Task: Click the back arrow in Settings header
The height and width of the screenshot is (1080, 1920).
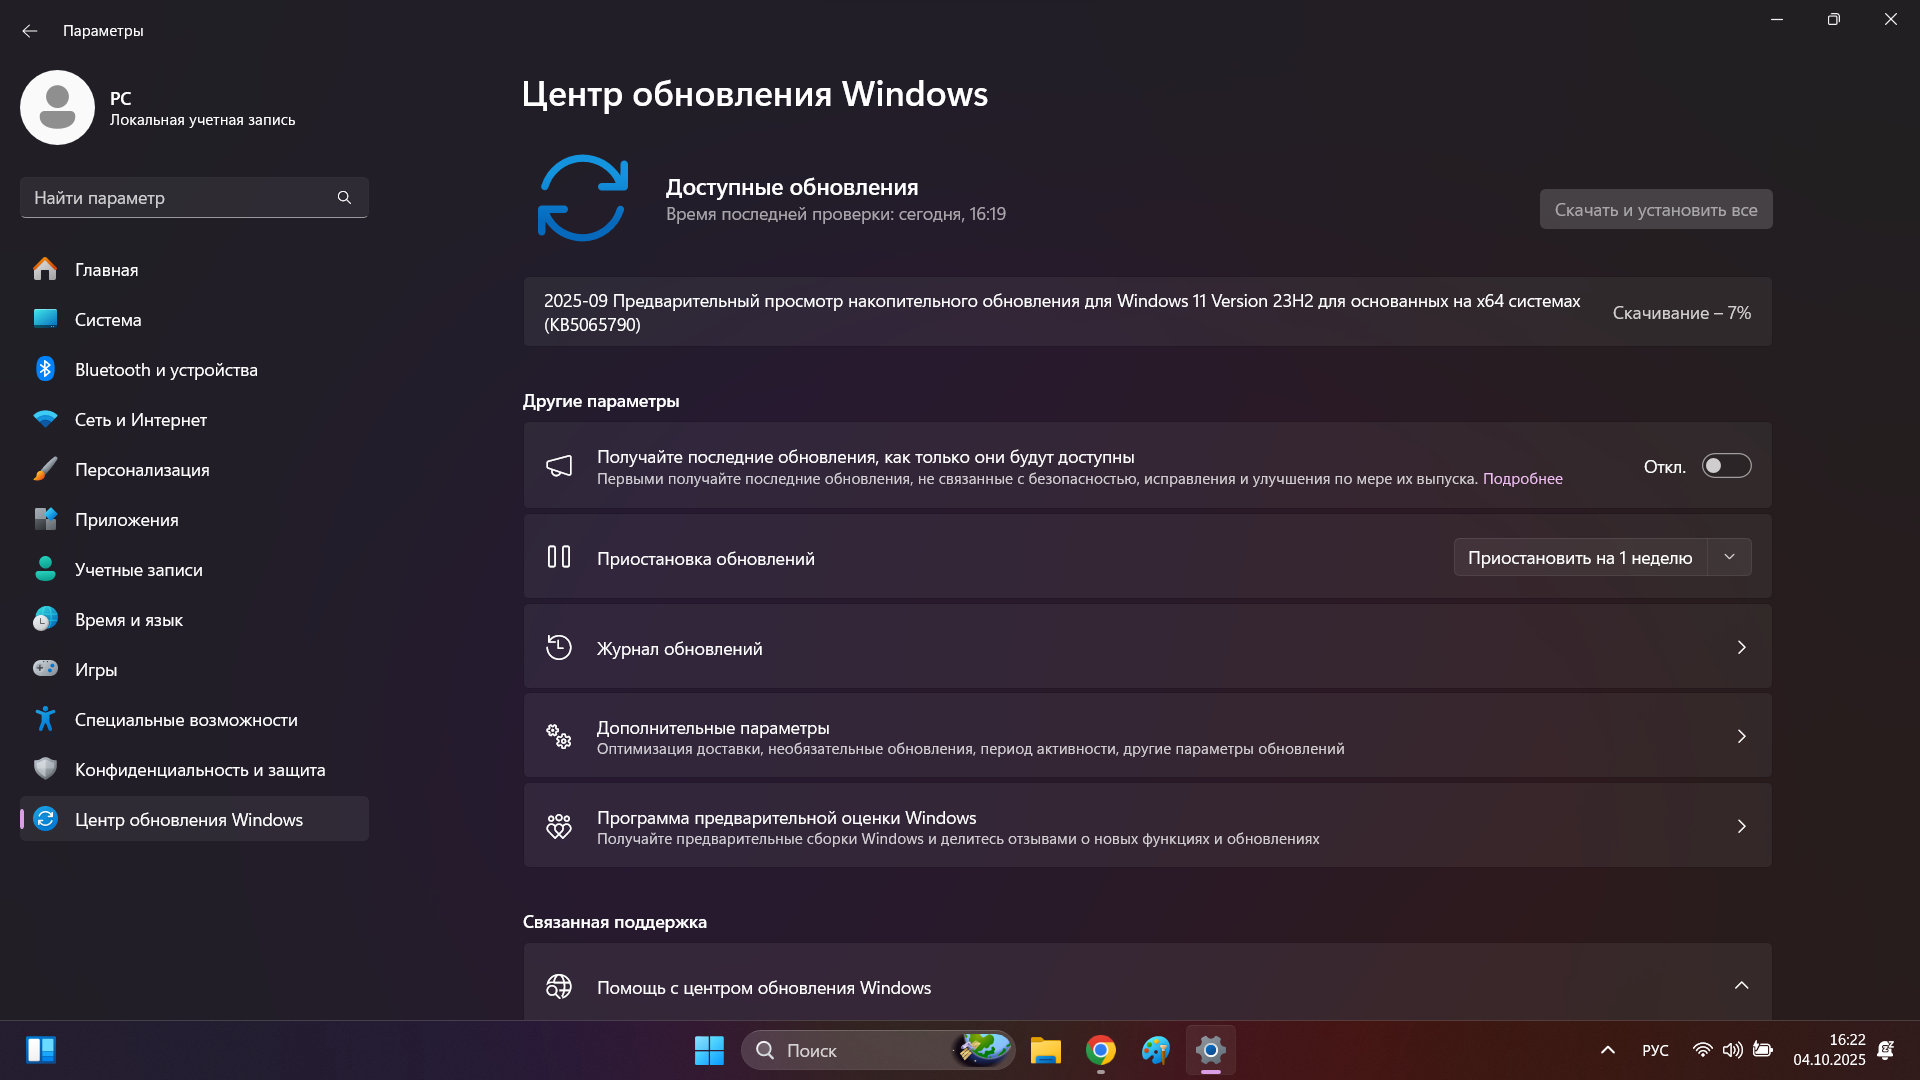Action: coord(30,31)
